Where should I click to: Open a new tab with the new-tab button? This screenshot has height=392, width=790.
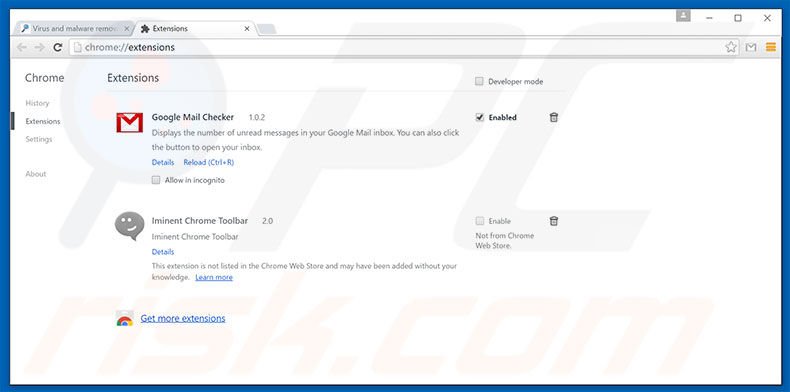(266, 29)
